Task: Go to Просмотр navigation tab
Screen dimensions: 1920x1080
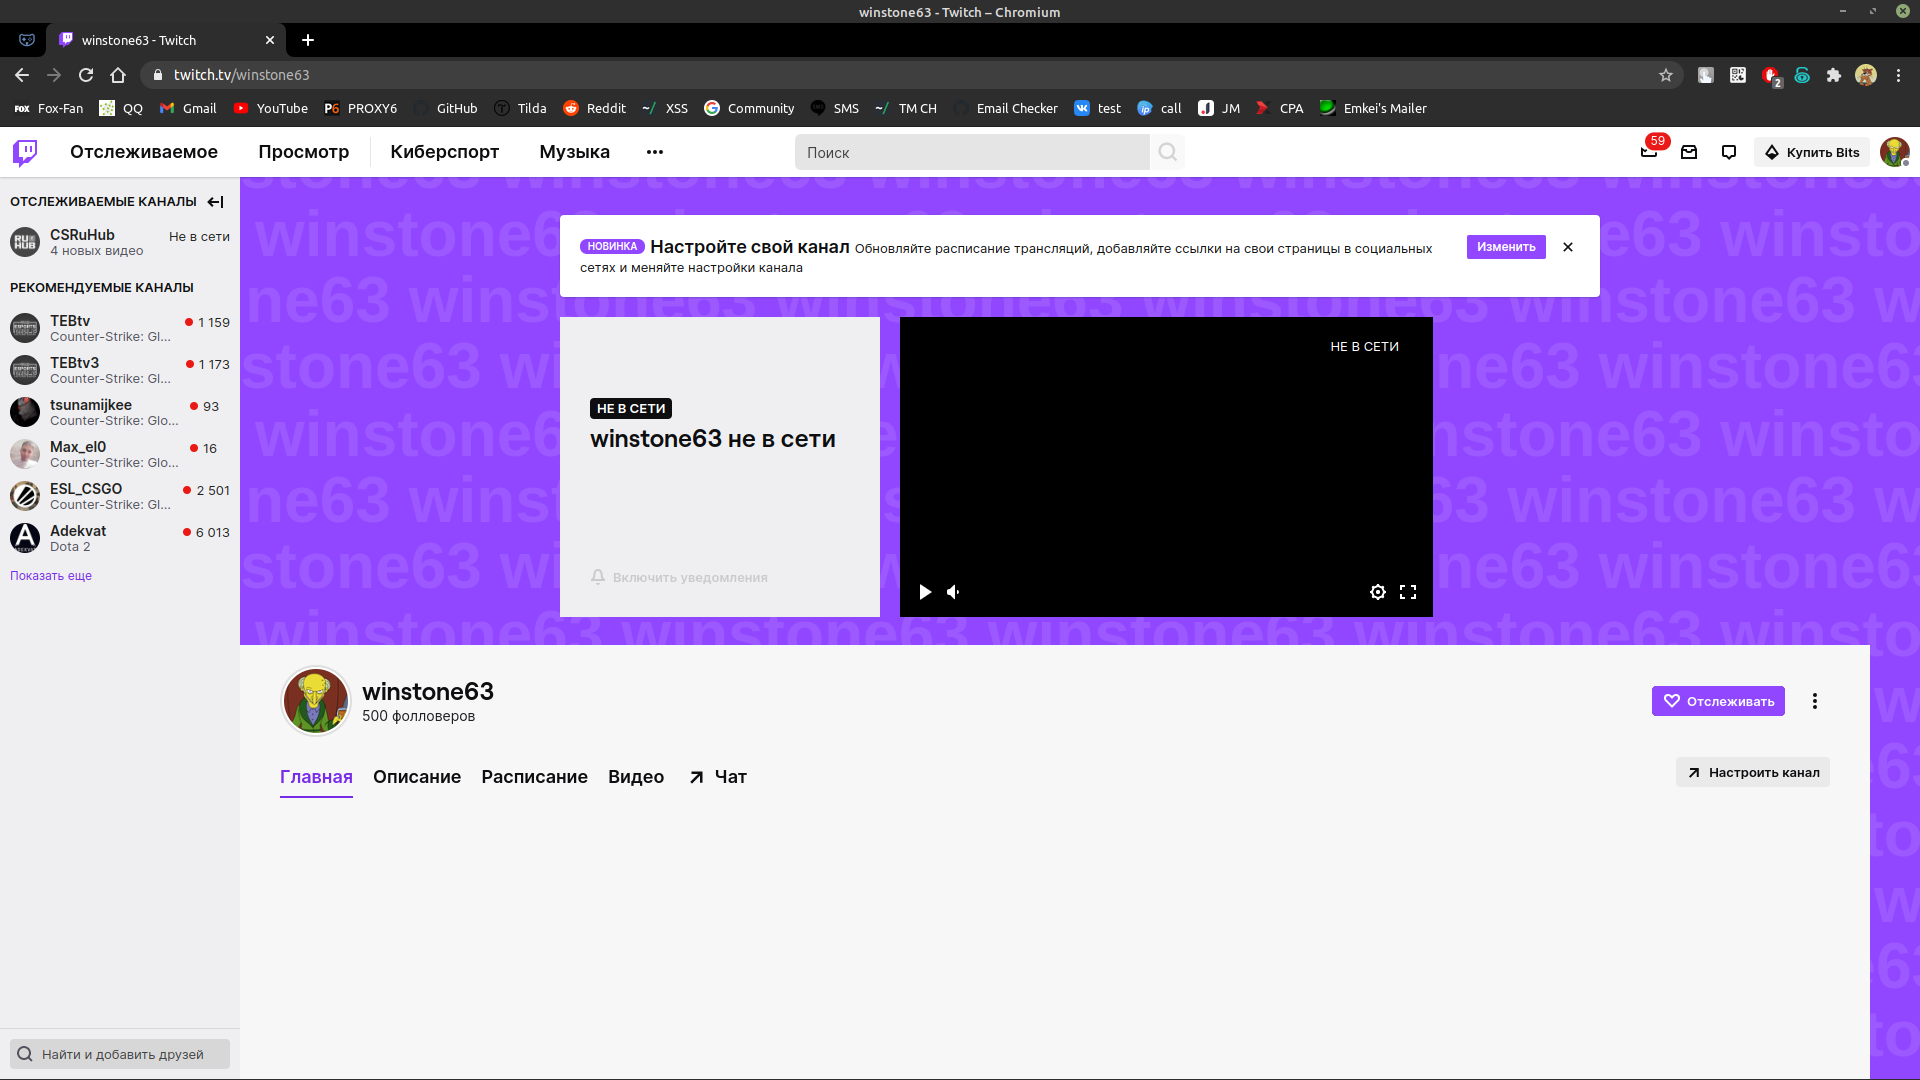Action: click(304, 152)
